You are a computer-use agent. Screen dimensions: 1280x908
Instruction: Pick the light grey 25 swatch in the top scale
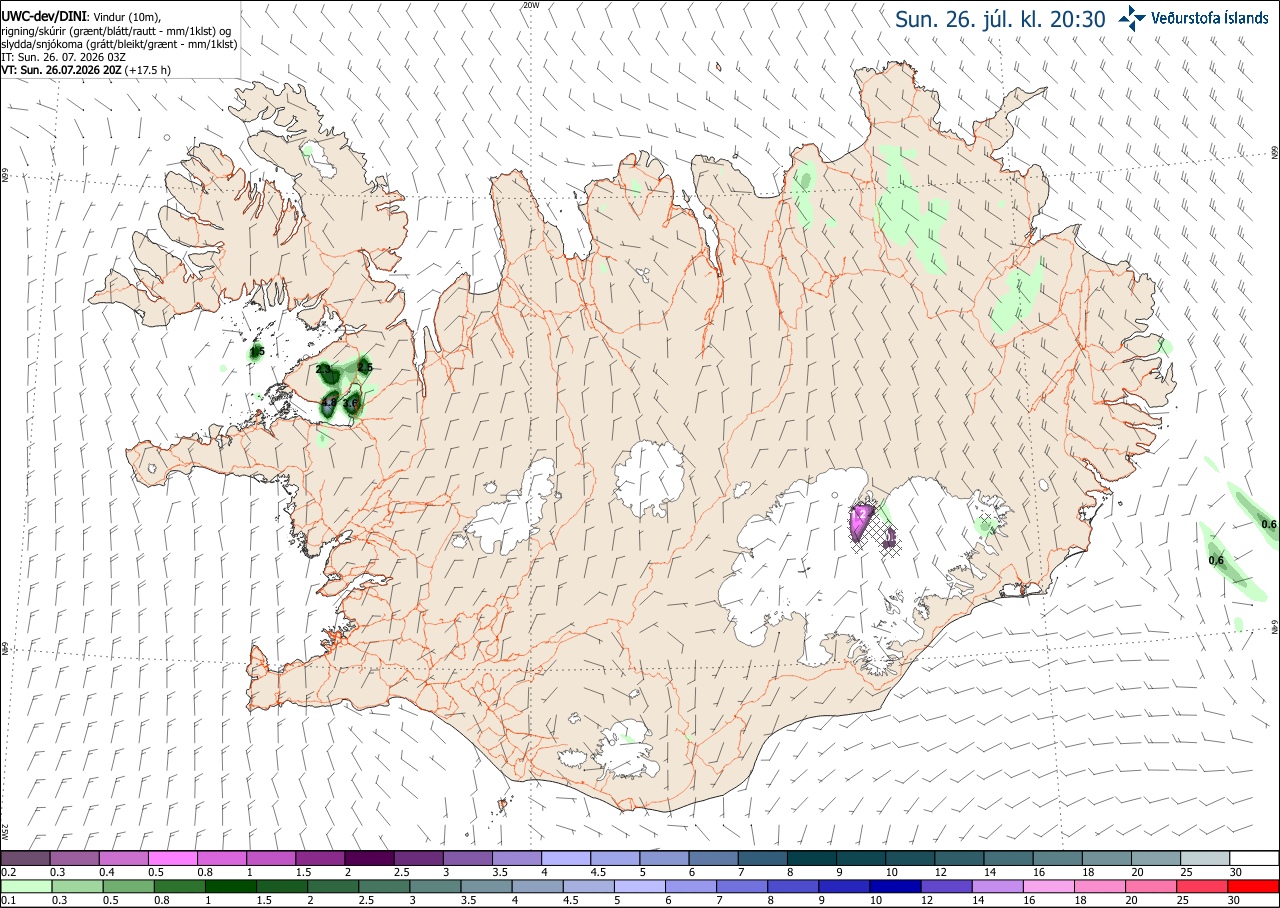click(x=1206, y=858)
